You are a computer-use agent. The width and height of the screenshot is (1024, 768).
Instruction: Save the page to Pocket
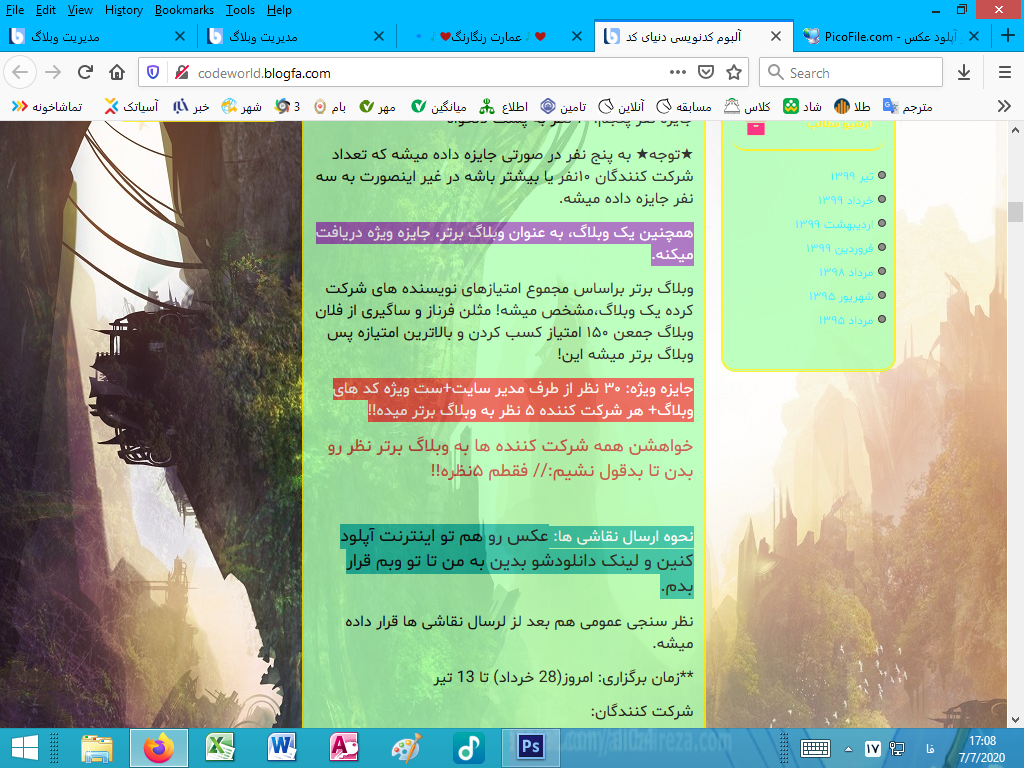(706, 73)
